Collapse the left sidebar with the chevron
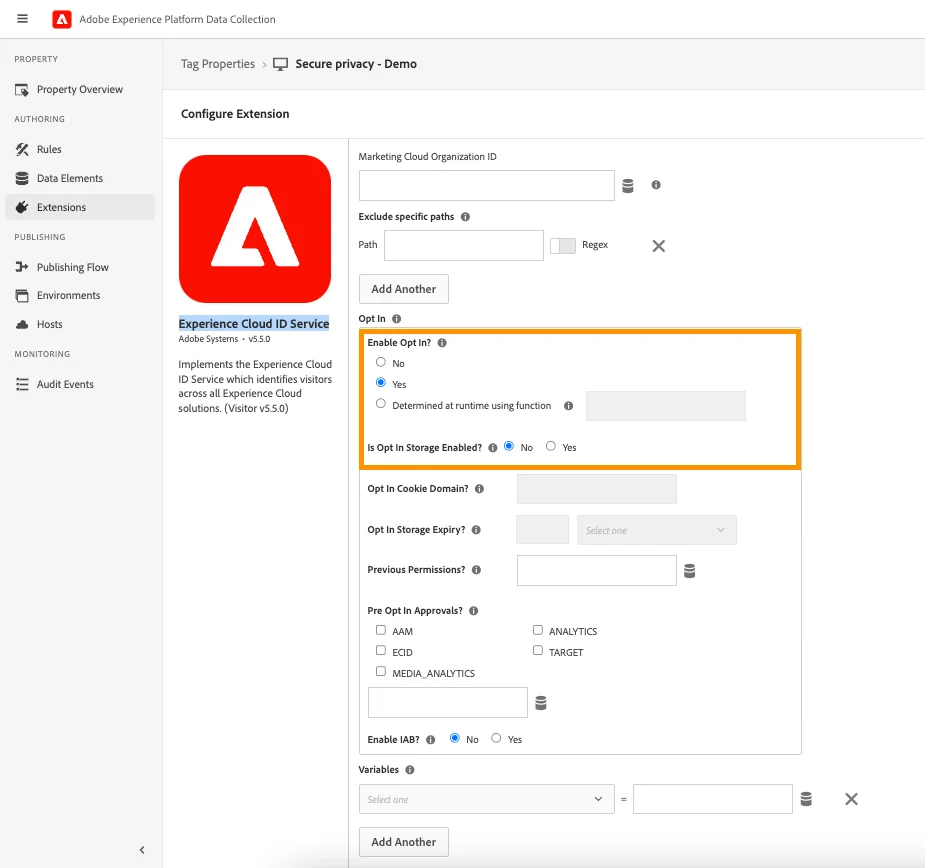Viewport: 925px width, 868px height. (x=140, y=849)
